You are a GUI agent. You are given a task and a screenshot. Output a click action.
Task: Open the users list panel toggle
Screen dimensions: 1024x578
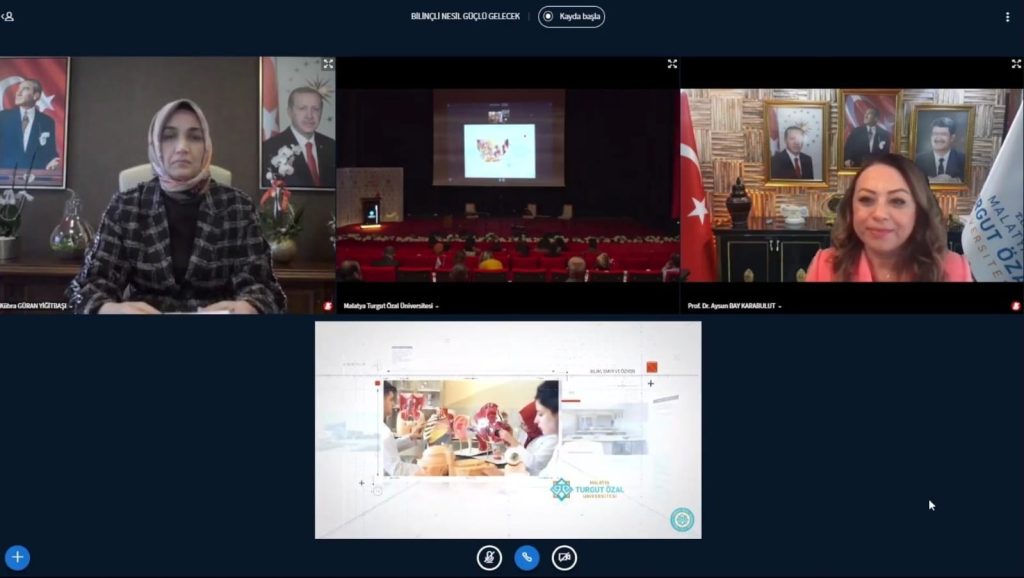[9, 16]
